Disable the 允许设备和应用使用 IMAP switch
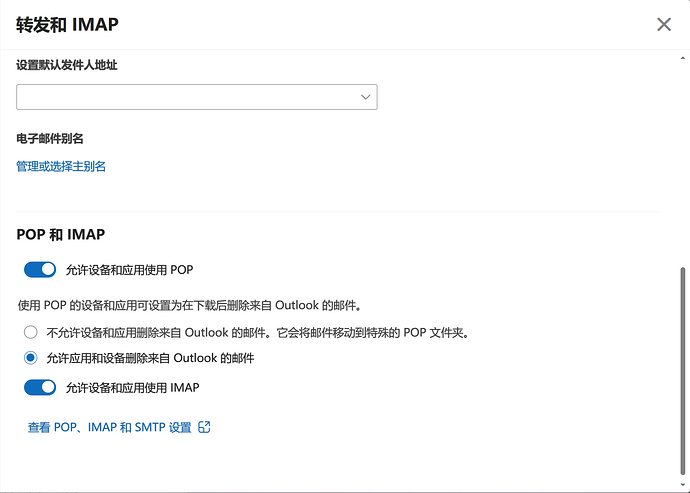This screenshot has width=690, height=493. (40, 387)
